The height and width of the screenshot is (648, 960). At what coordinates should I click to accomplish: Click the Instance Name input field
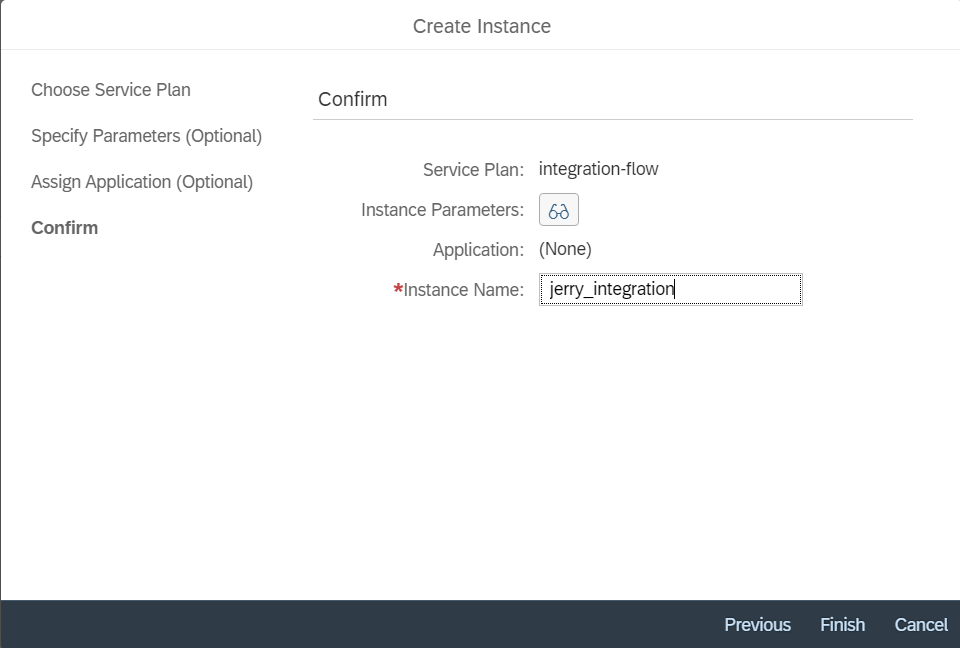tap(740, 290)
